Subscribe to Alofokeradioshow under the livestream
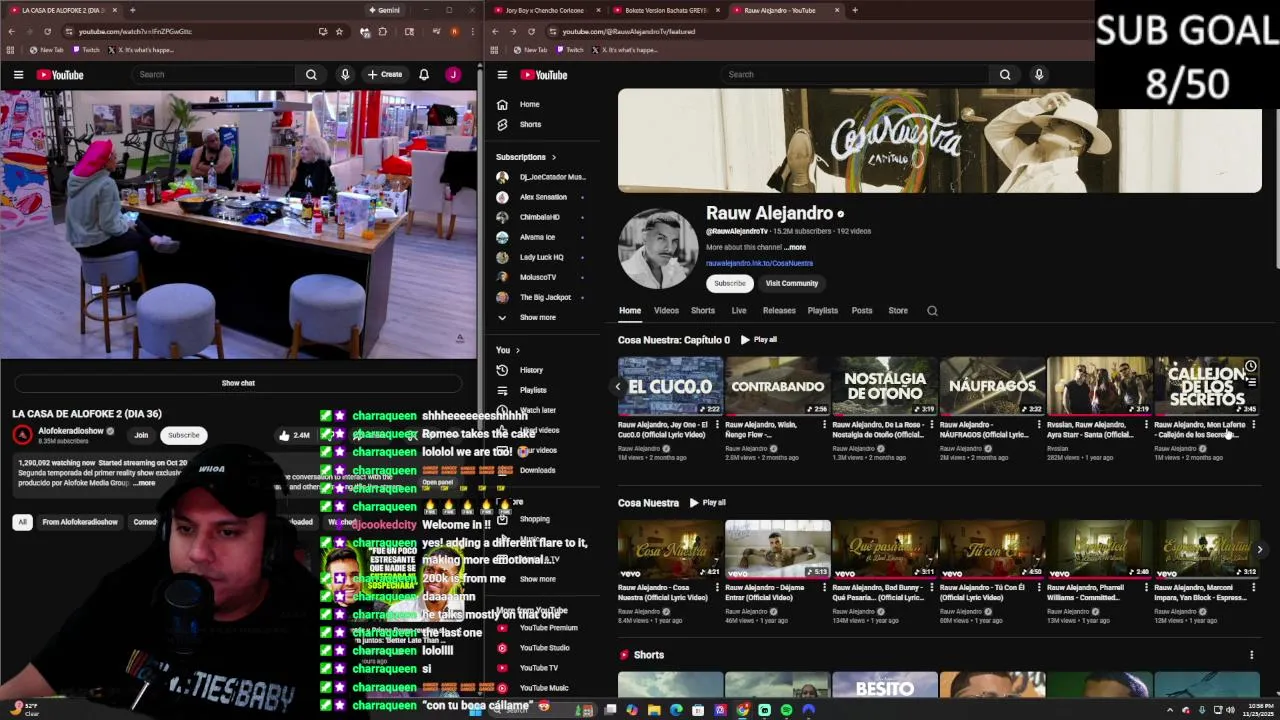 tap(183, 435)
